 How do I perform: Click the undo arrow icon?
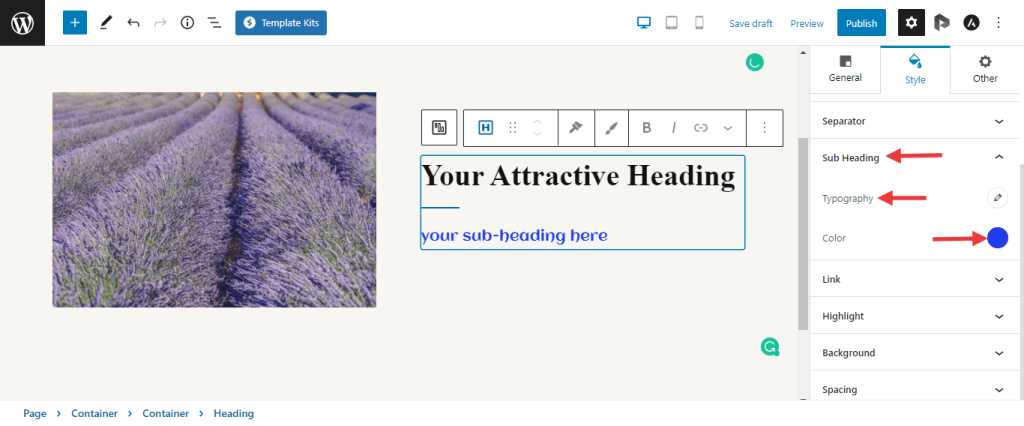pos(133,22)
